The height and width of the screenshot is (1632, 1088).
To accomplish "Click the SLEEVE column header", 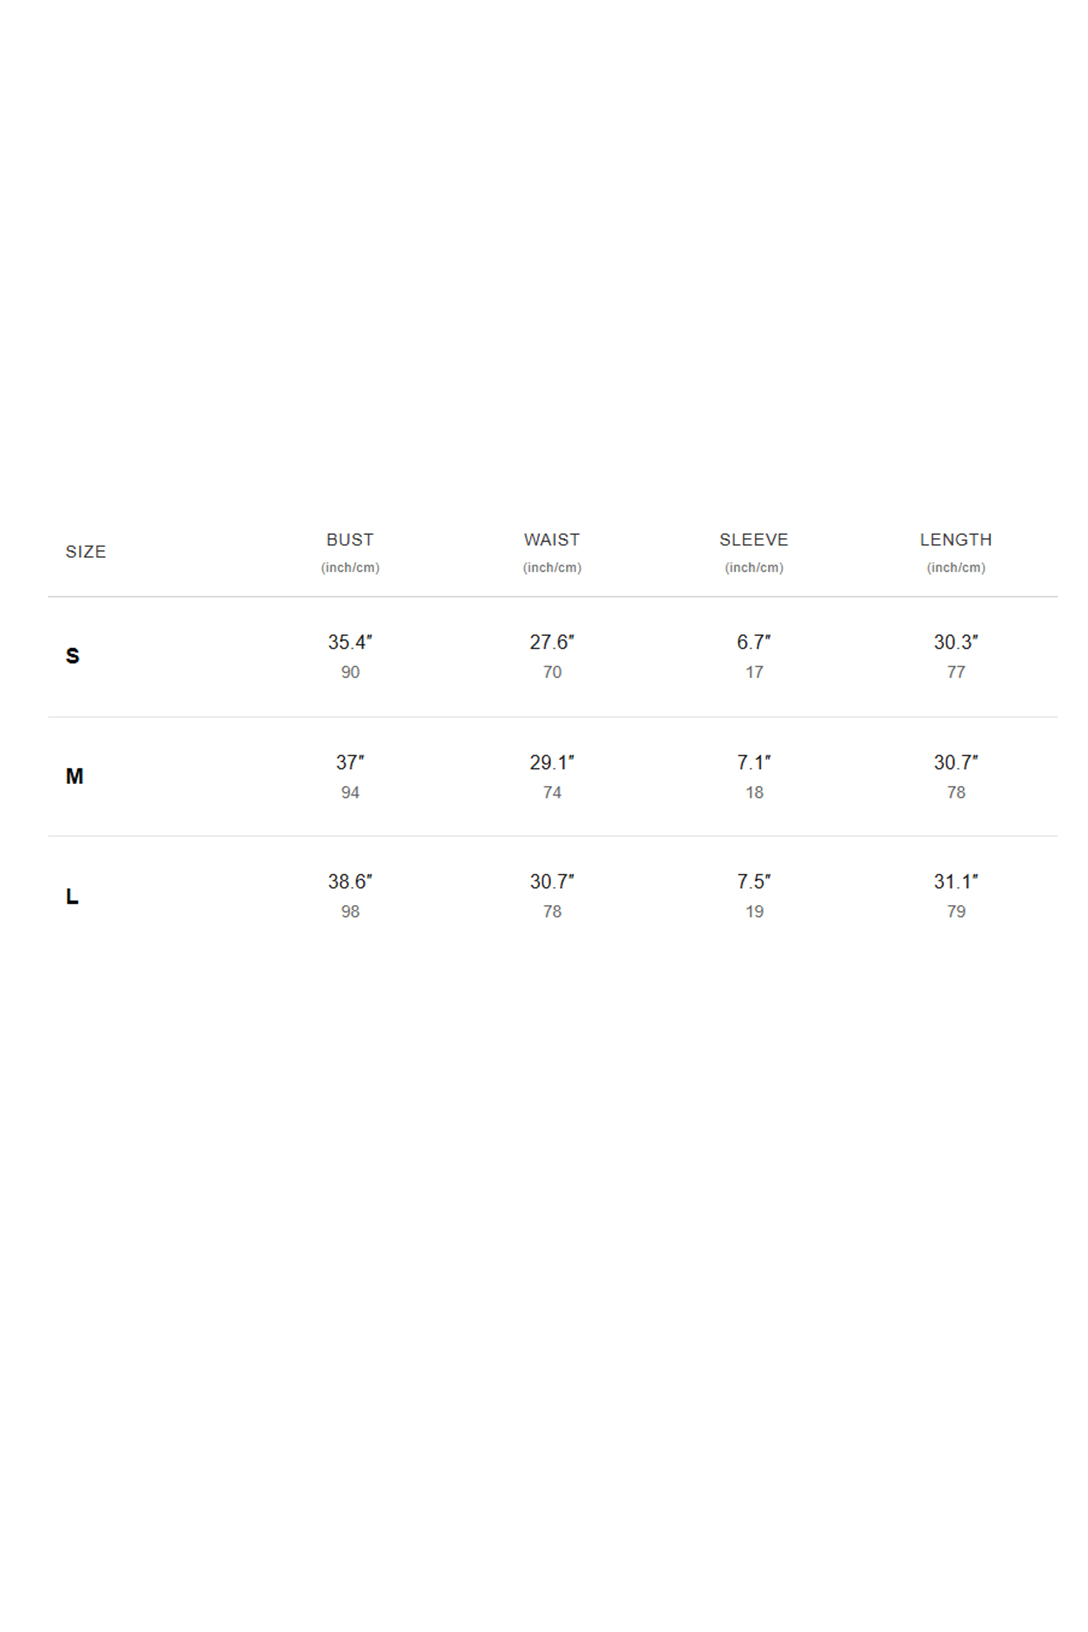I will coord(754,540).
